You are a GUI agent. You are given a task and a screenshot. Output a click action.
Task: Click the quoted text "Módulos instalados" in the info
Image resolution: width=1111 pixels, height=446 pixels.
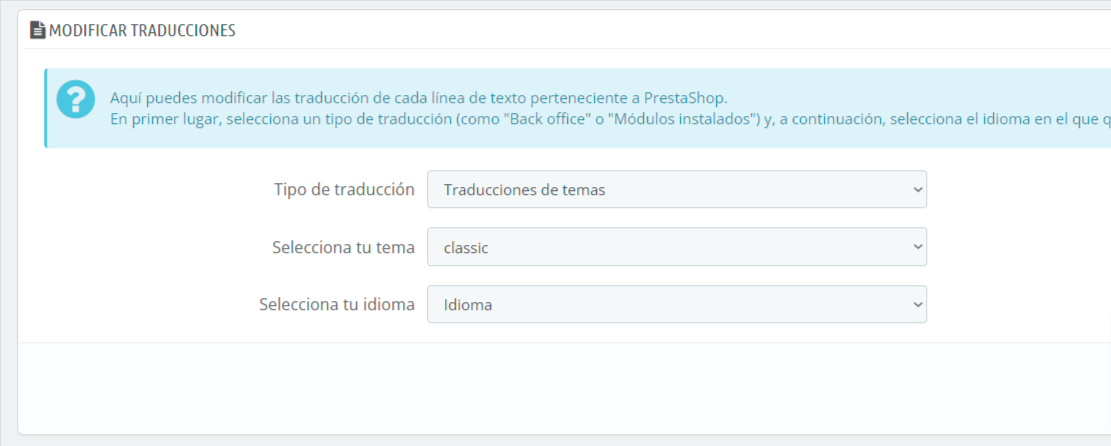pyautogui.click(x=682, y=119)
